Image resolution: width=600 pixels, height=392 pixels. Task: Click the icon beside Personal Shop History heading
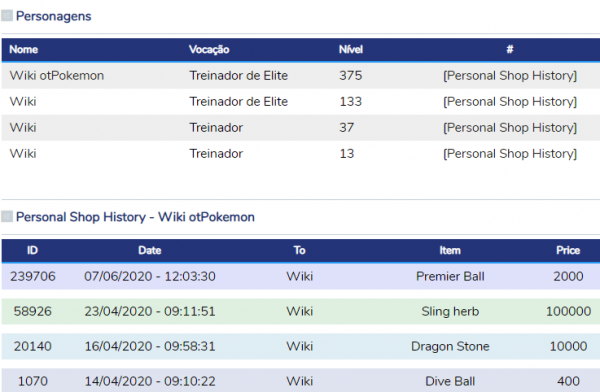pos(7,217)
